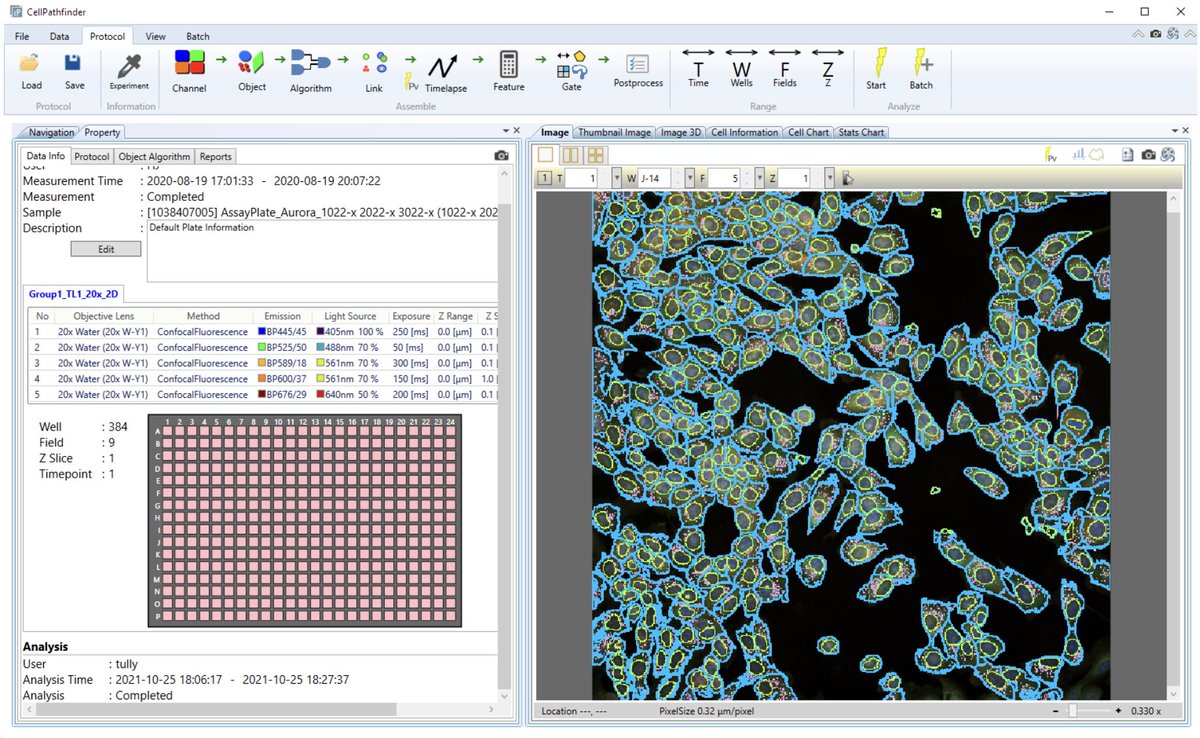This screenshot has width=1200, height=738.
Task: Switch to four-panel grid layout
Action: (596, 155)
